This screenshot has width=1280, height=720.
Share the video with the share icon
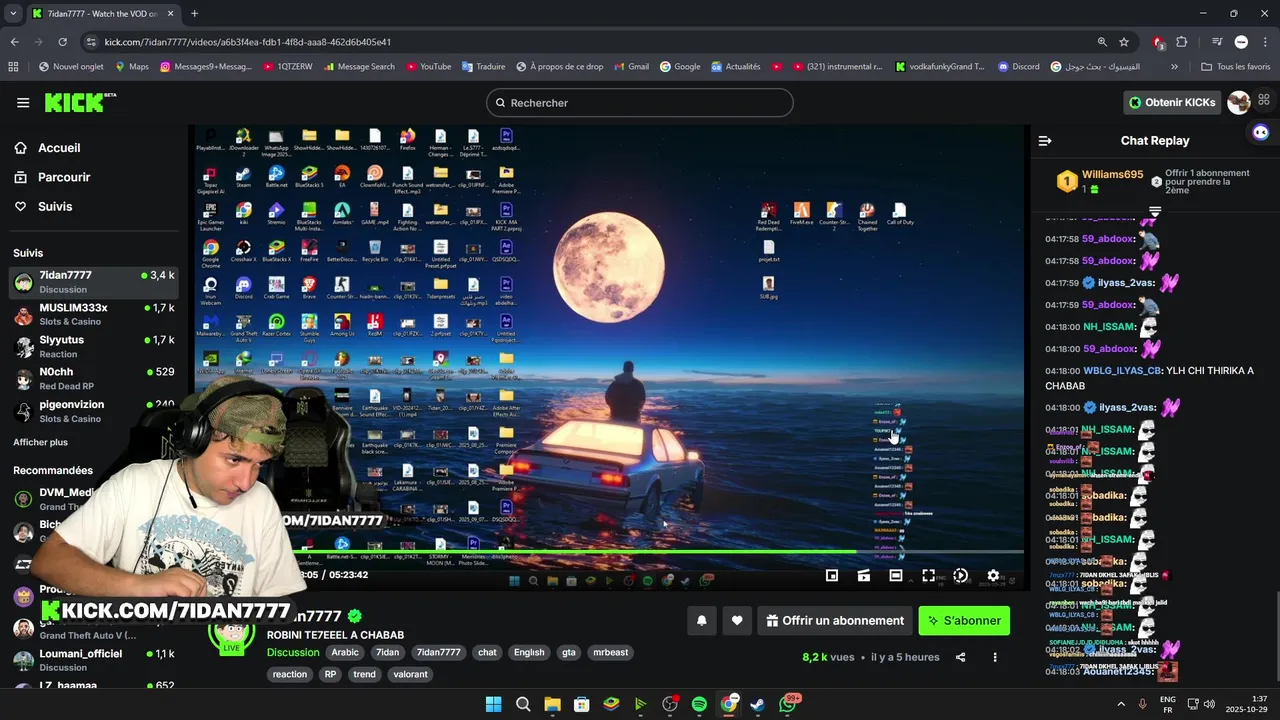(961, 657)
